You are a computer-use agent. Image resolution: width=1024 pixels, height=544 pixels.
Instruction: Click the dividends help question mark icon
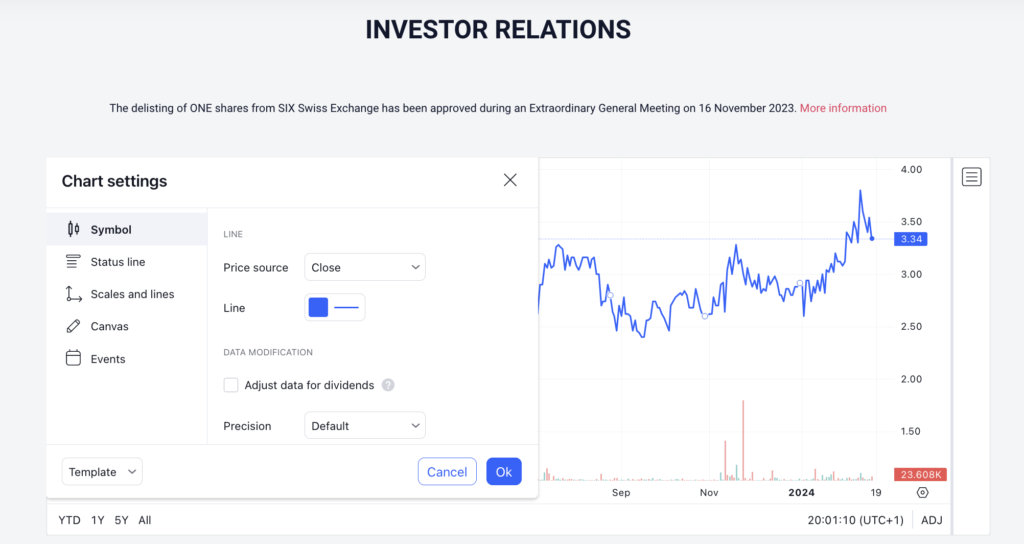coord(388,385)
